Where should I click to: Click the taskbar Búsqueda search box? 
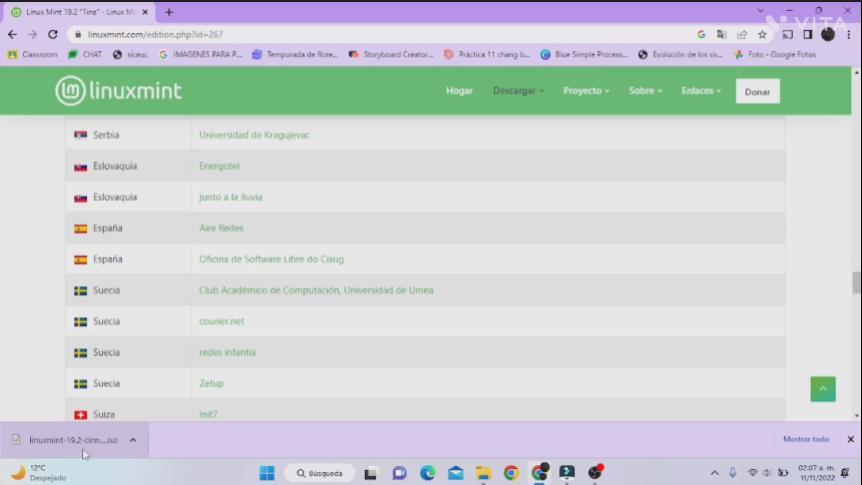319,473
